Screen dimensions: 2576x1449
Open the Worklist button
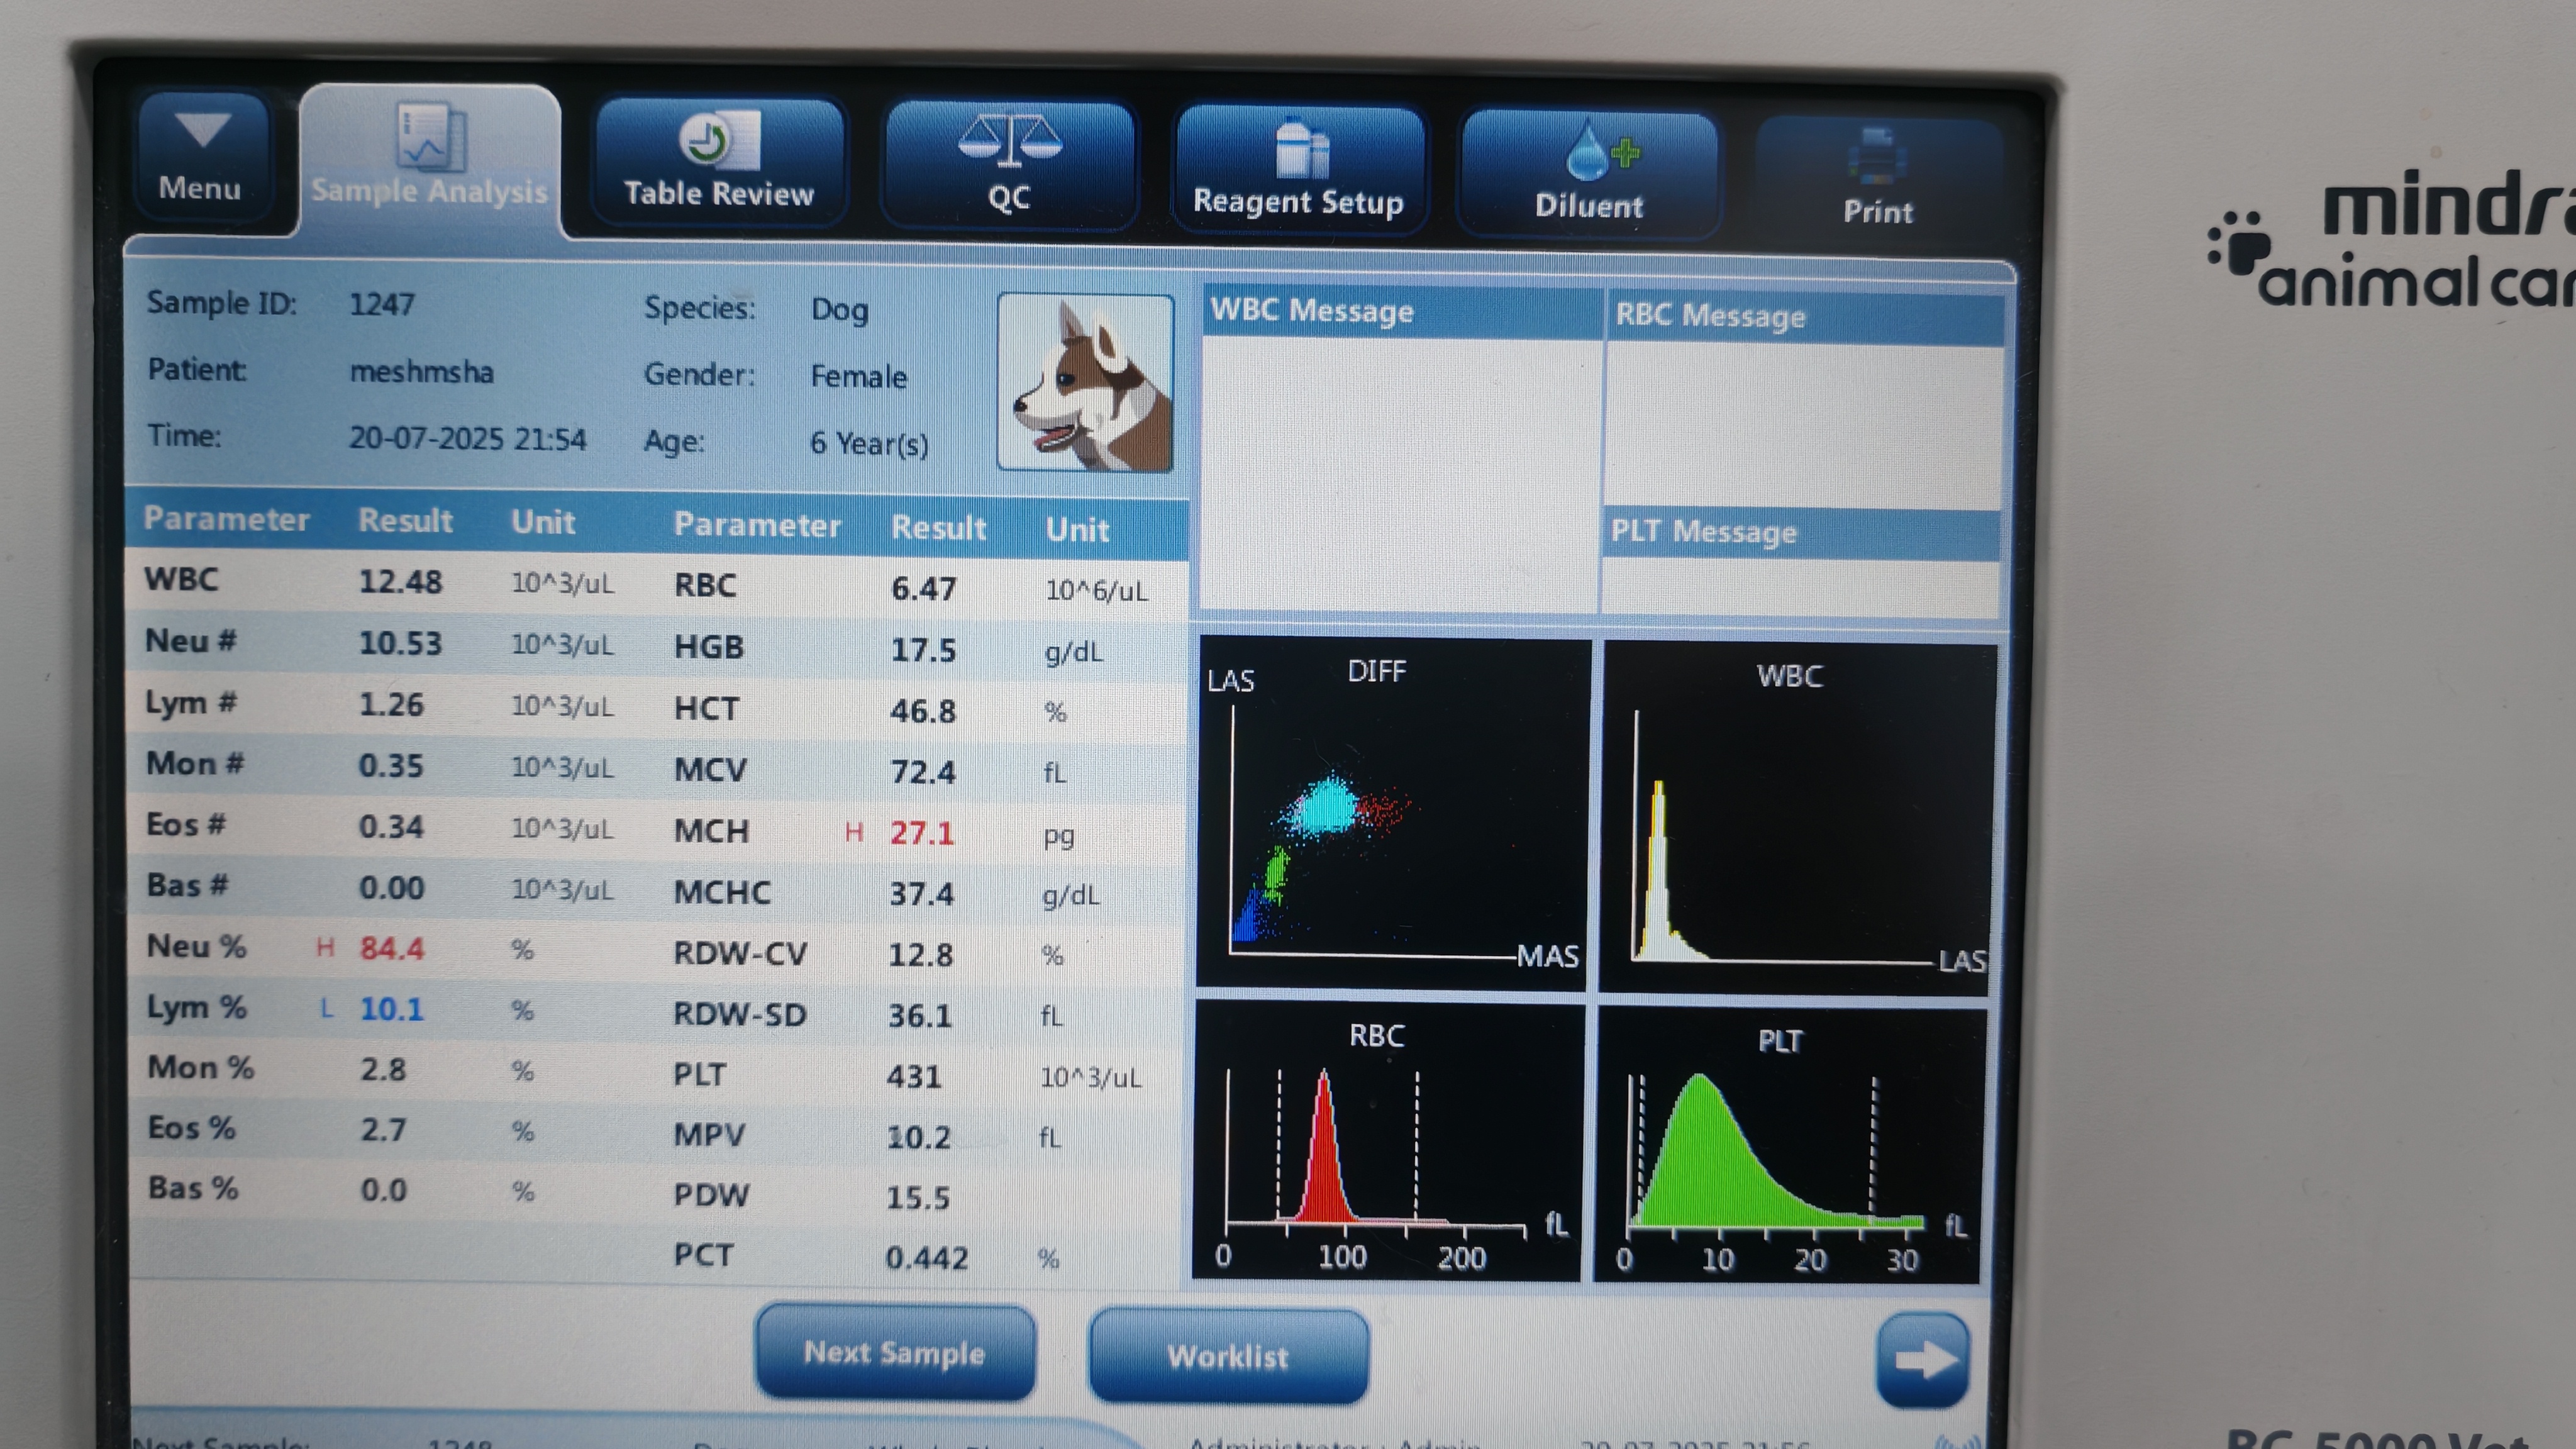(1228, 1356)
